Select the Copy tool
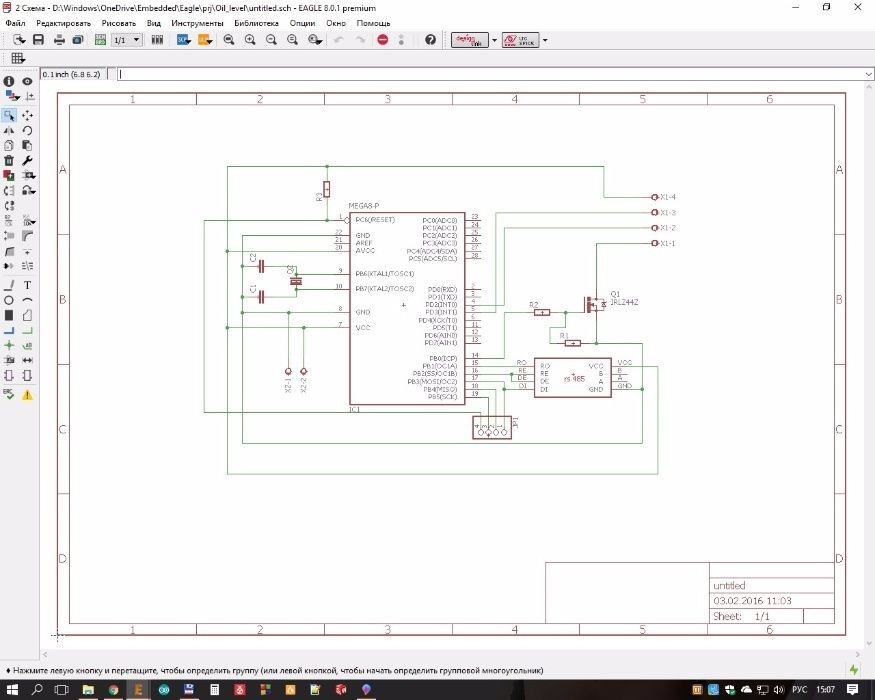The height and width of the screenshot is (700, 875). [x=9, y=146]
